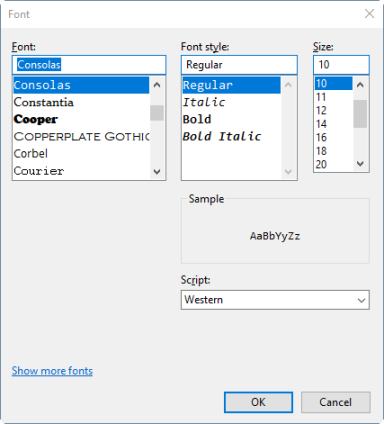Click the font list scroll-down arrow
The height and width of the screenshot is (424, 384).
(x=157, y=171)
